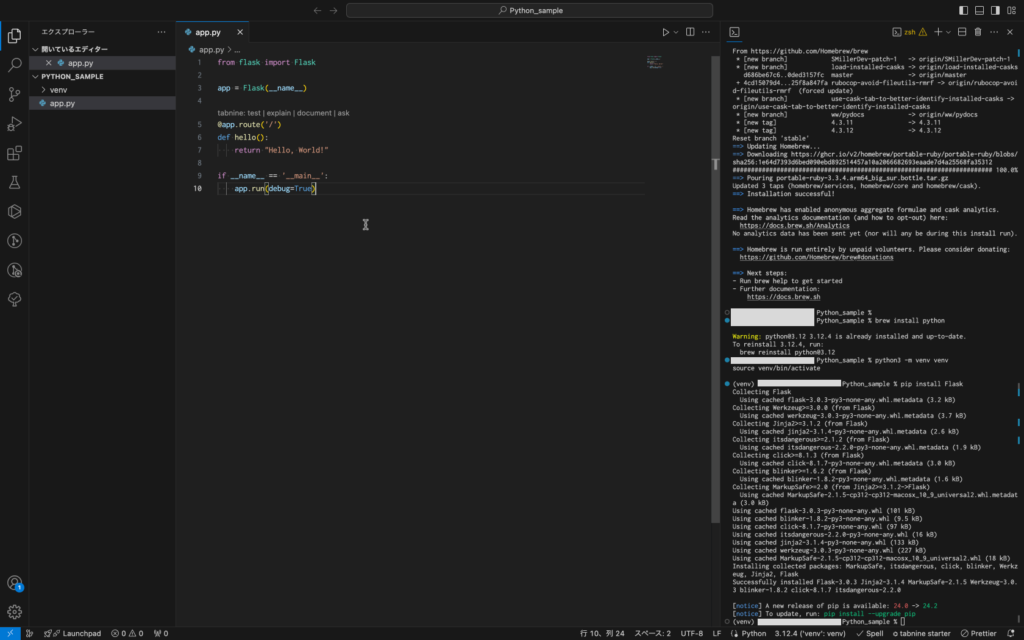Open the new terminal profile dropdown arrow
This screenshot has width=1024, height=640.
click(949, 32)
